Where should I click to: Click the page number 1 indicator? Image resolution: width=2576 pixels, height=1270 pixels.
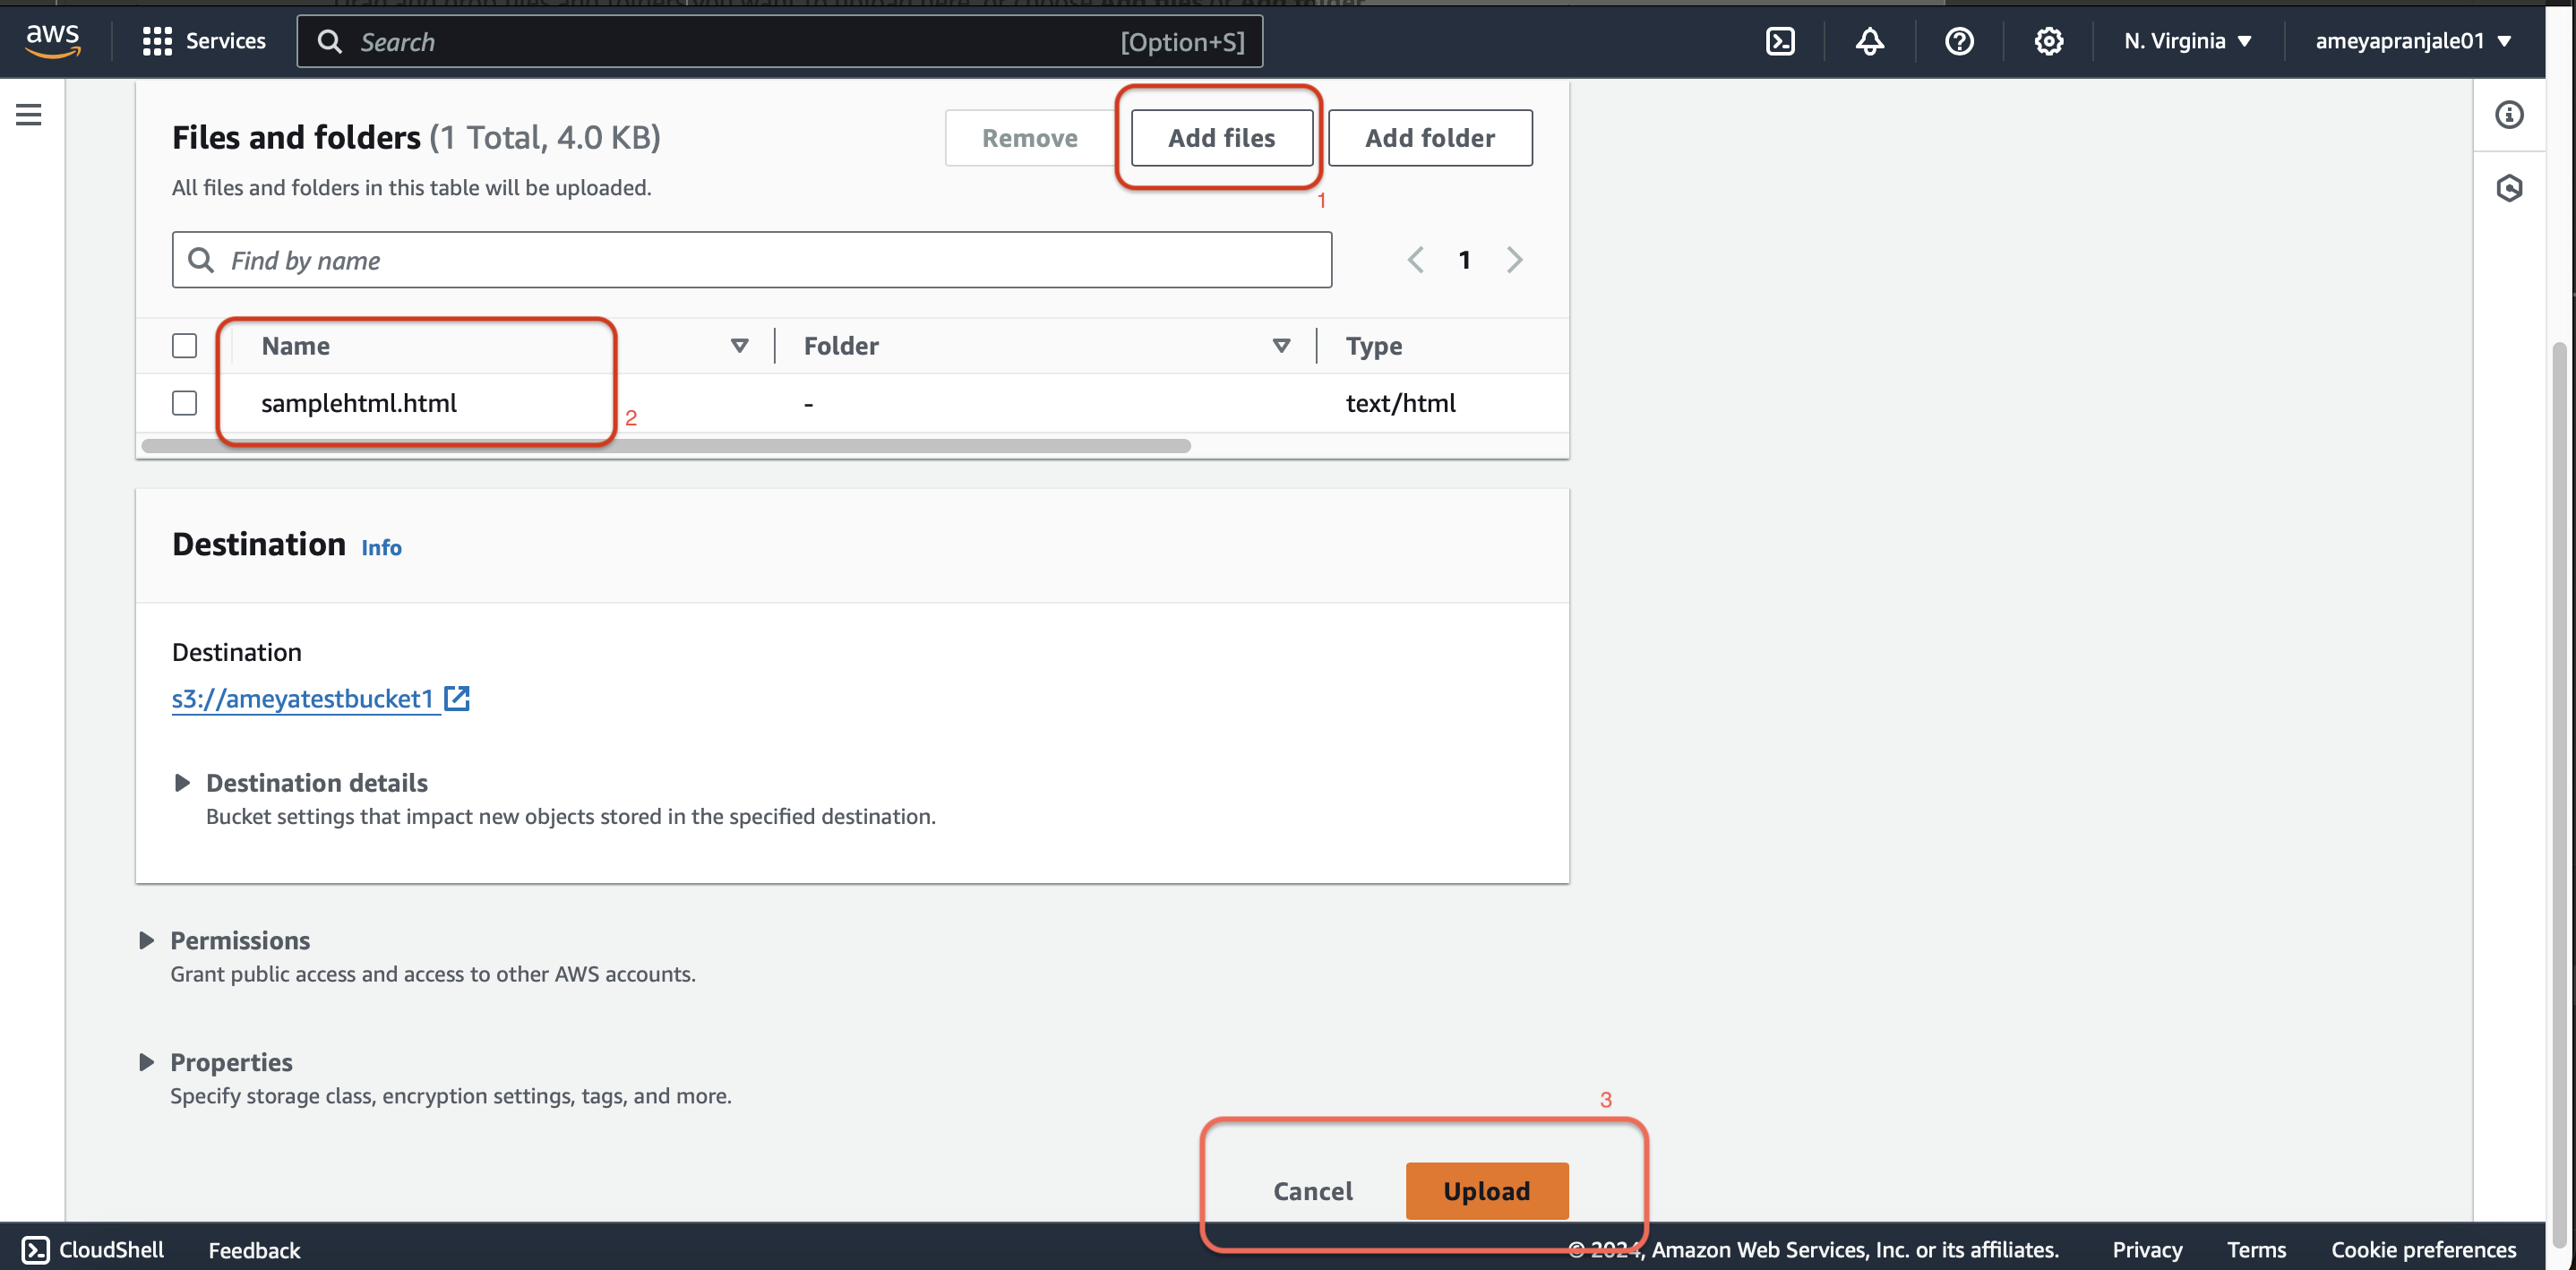click(x=1464, y=260)
